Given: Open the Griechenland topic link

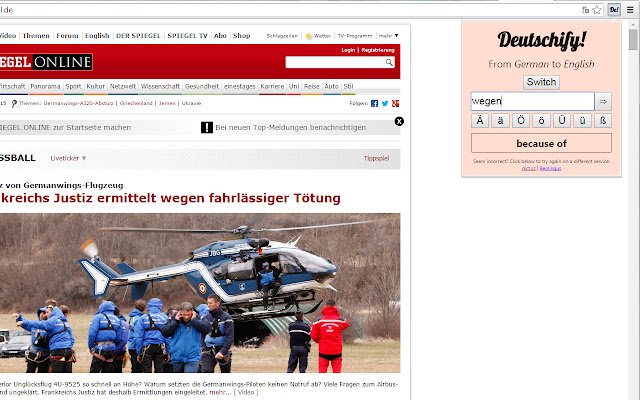Looking at the screenshot, I should click(136, 103).
